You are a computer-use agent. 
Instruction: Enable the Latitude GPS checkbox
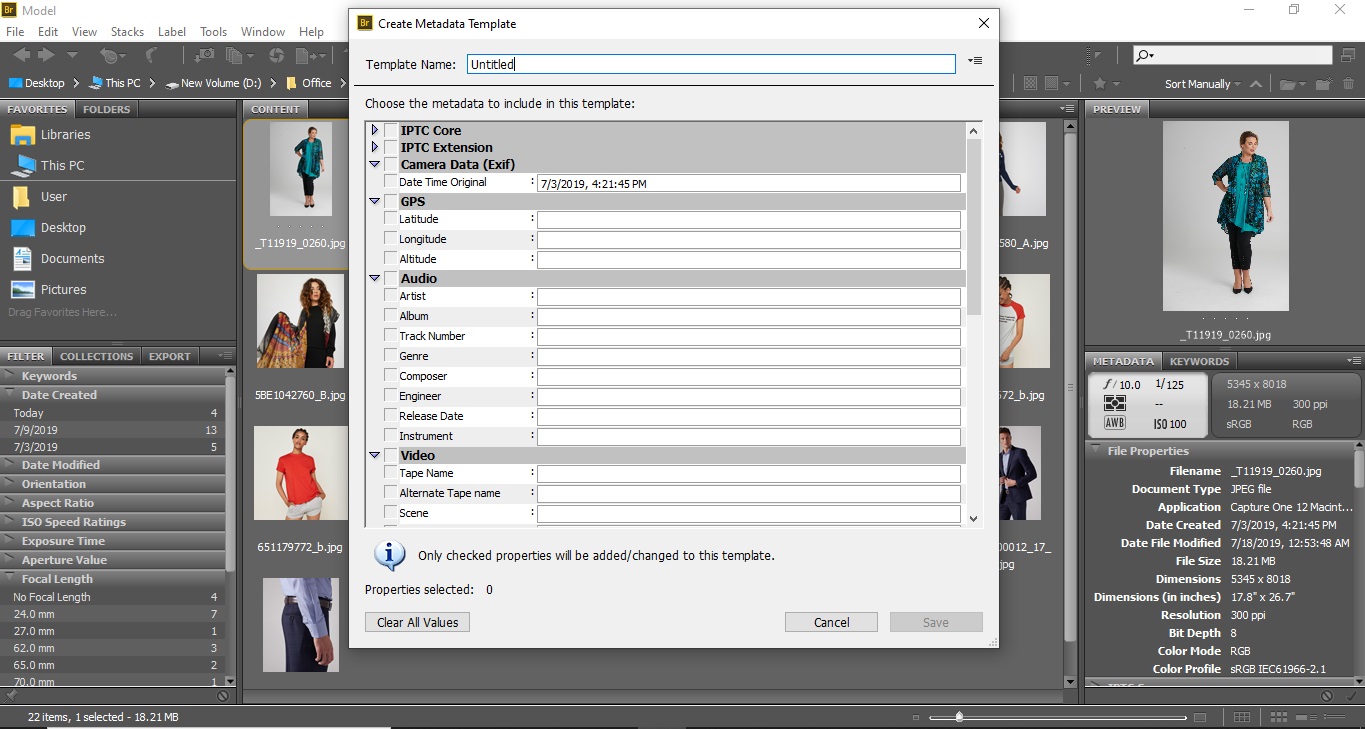(x=389, y=218)
